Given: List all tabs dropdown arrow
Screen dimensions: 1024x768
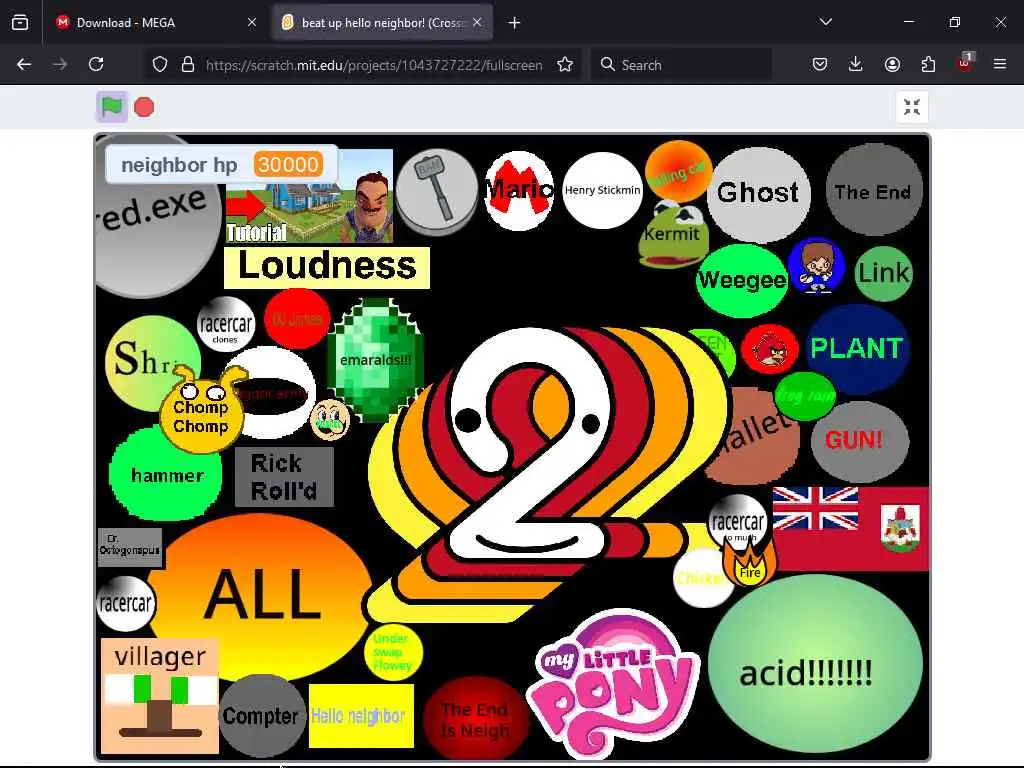Looking at the screenshot, I should click(x=825, y=22).
